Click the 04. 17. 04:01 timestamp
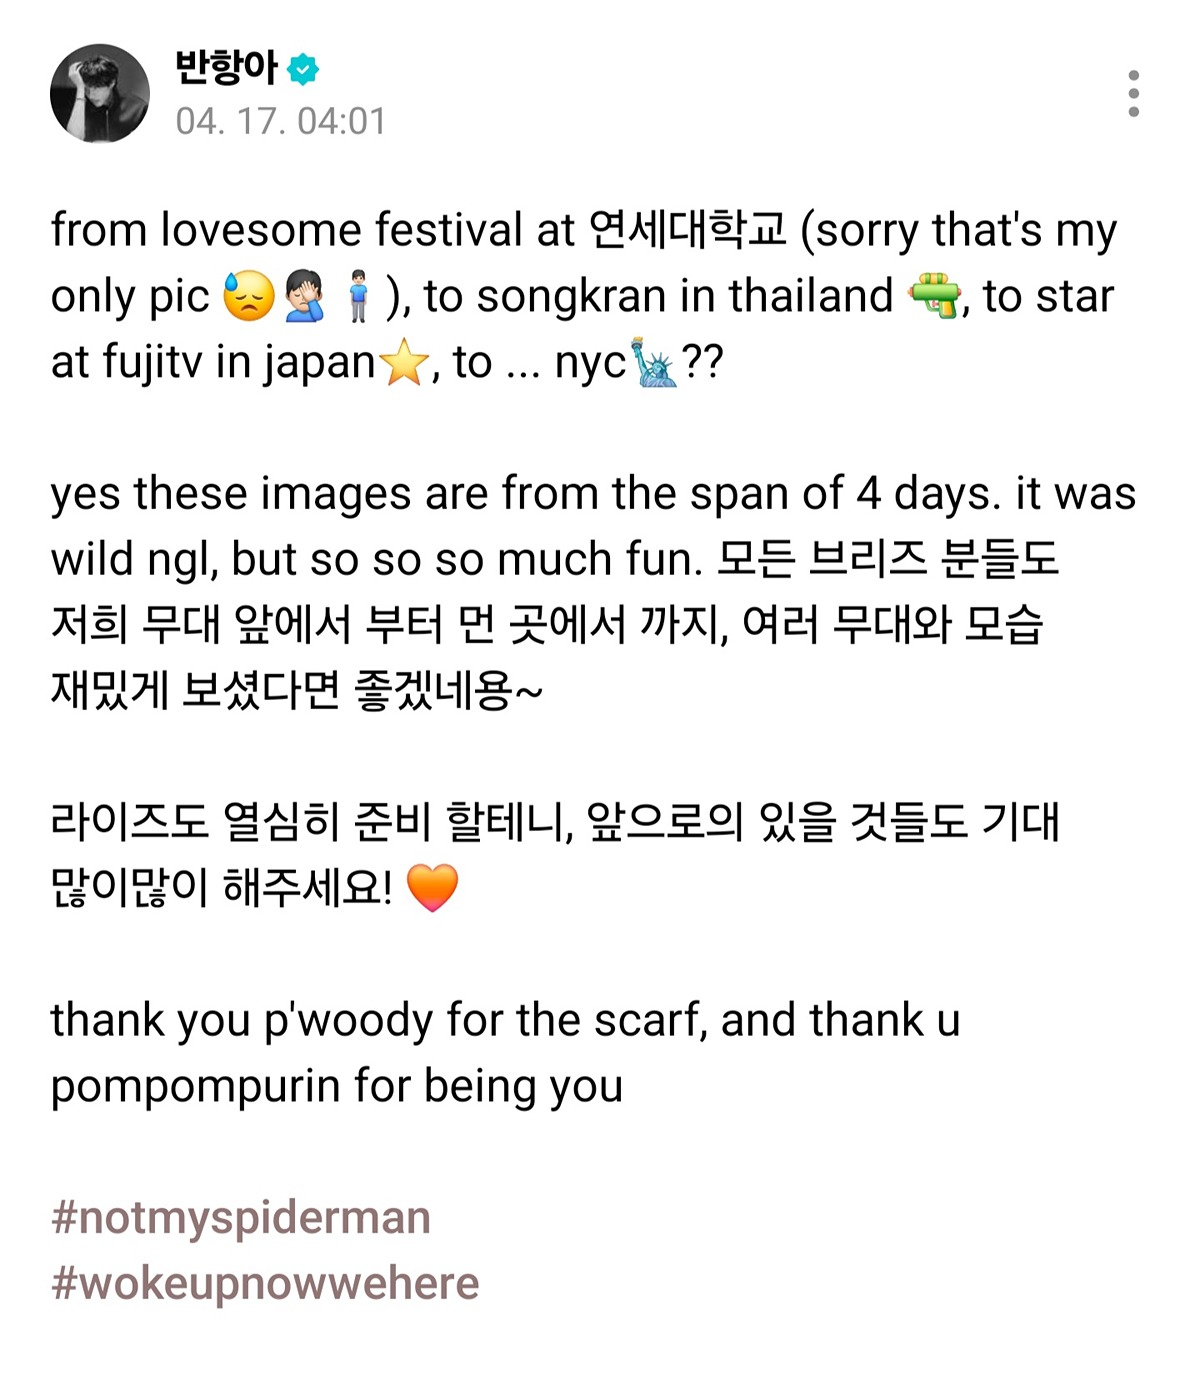1200x1390 pixels. tap(281, 121)
